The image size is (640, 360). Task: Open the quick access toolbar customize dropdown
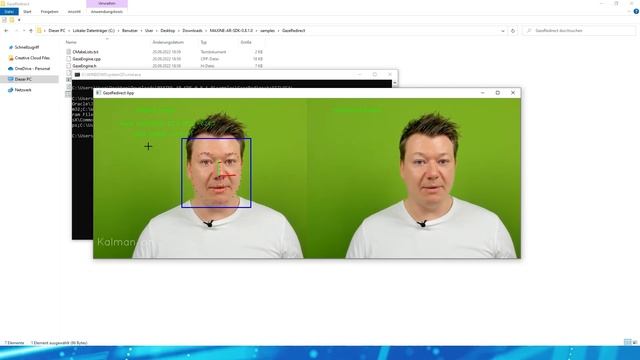click(19, 20)
